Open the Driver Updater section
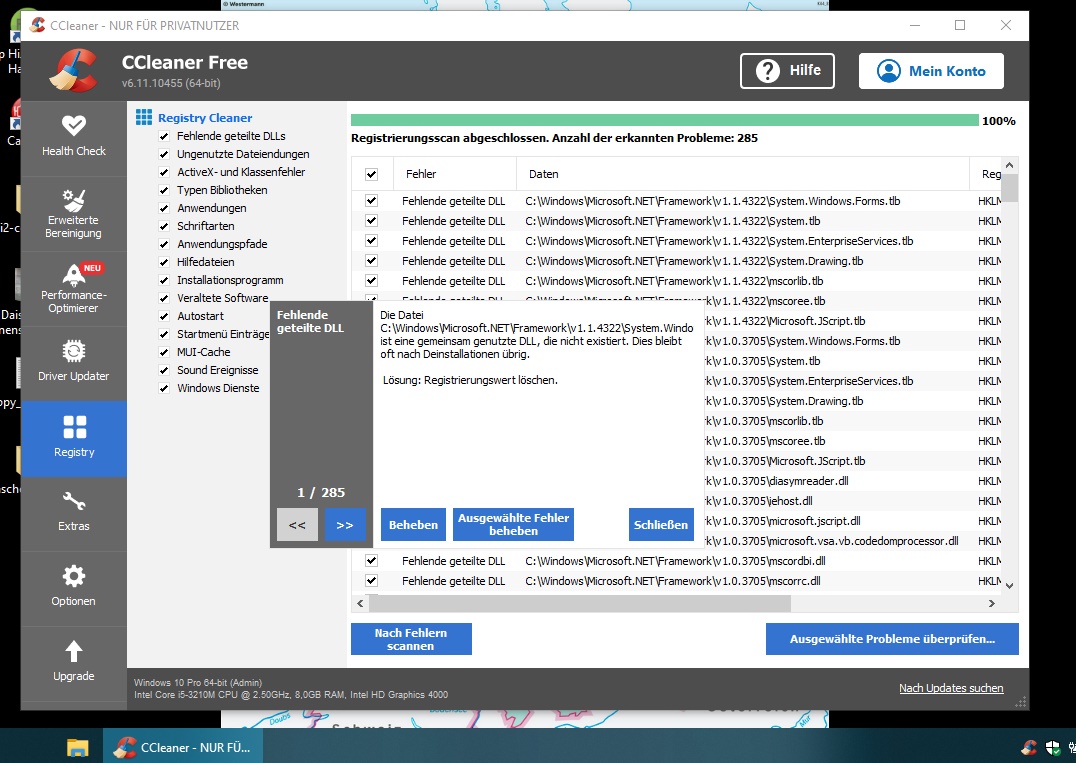This screenshot has width=1076, height=763. (73, 363)
